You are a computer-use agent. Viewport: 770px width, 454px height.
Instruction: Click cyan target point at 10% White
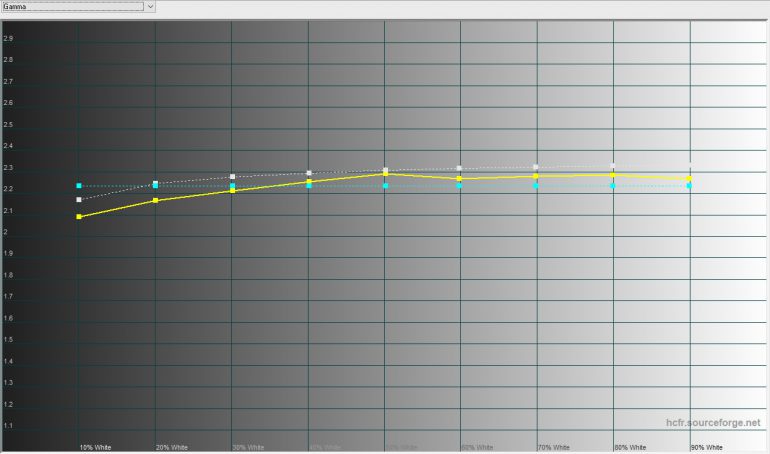(79, 186)
